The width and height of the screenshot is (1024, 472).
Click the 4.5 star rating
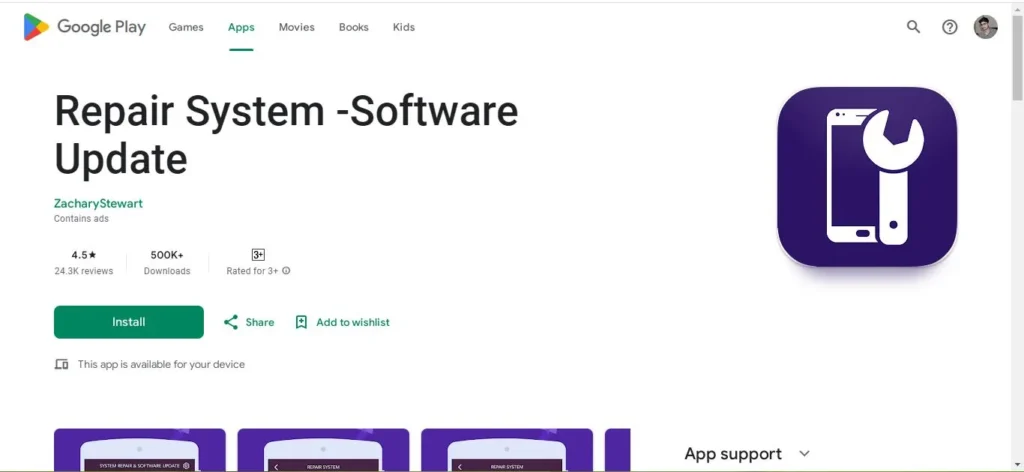84,255
